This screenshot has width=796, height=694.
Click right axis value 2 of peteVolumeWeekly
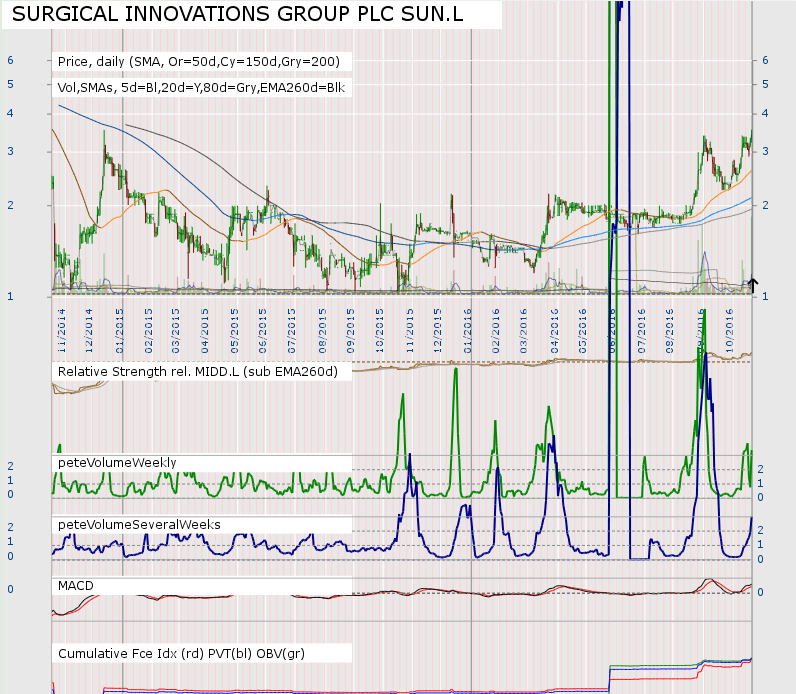coord(760,469)
